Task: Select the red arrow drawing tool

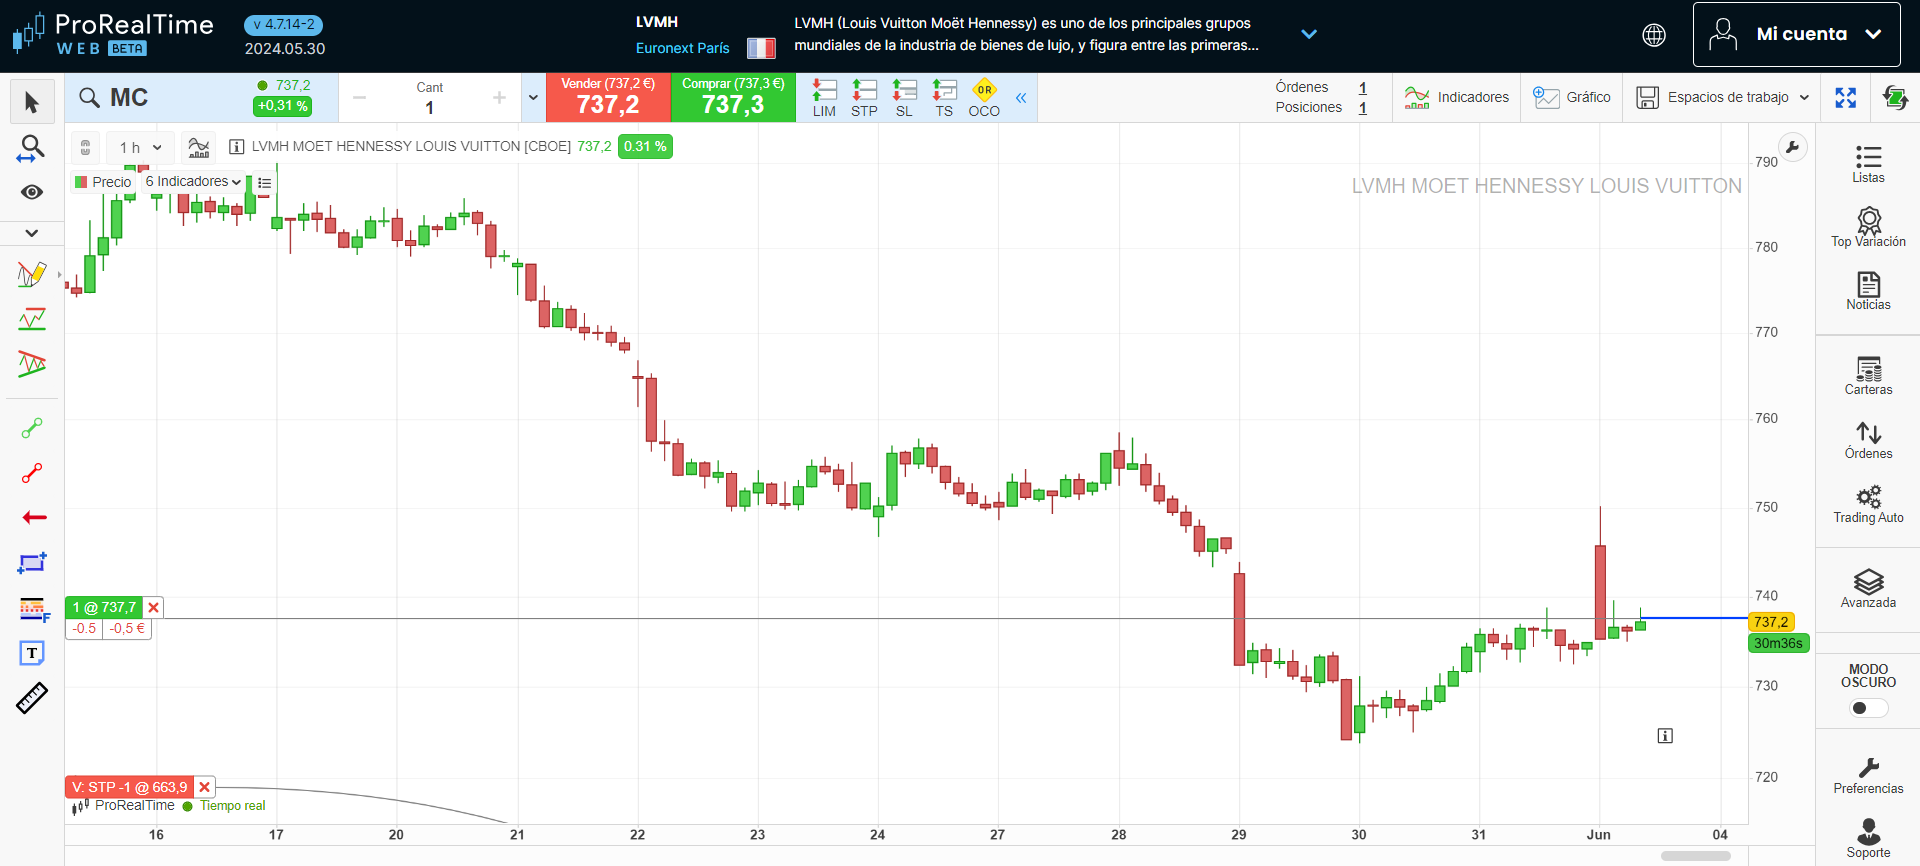Action: pos(34,517)
